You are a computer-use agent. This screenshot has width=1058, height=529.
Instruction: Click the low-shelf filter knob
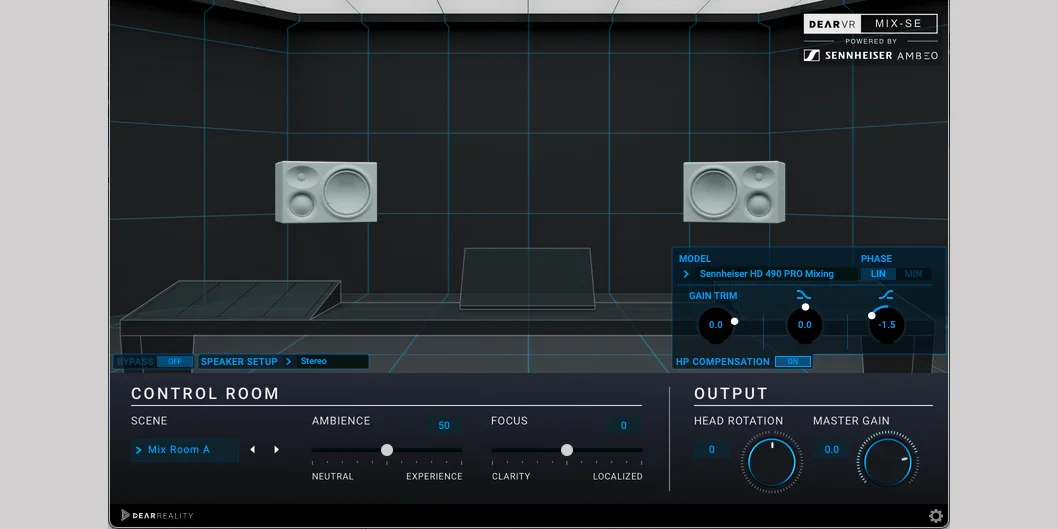(x=804, y=325)
